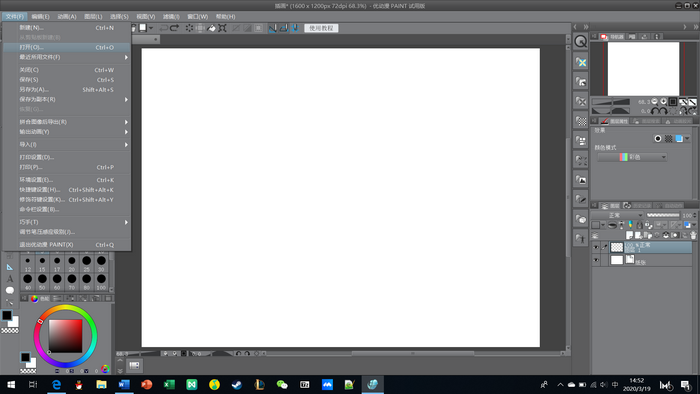Open the 编辑(E) menu in the menu bar

[x=40, y=17]
